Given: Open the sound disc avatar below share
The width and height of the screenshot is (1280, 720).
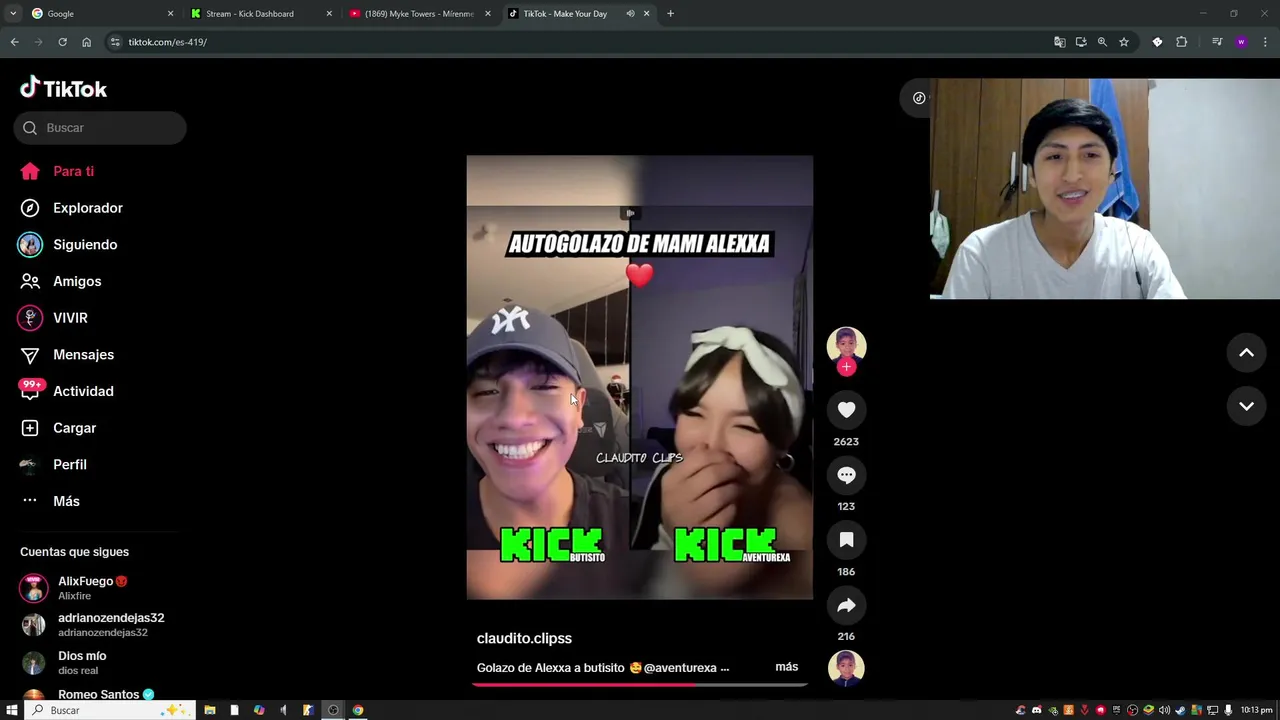Looking at the screenshot, I should [846, 667].
